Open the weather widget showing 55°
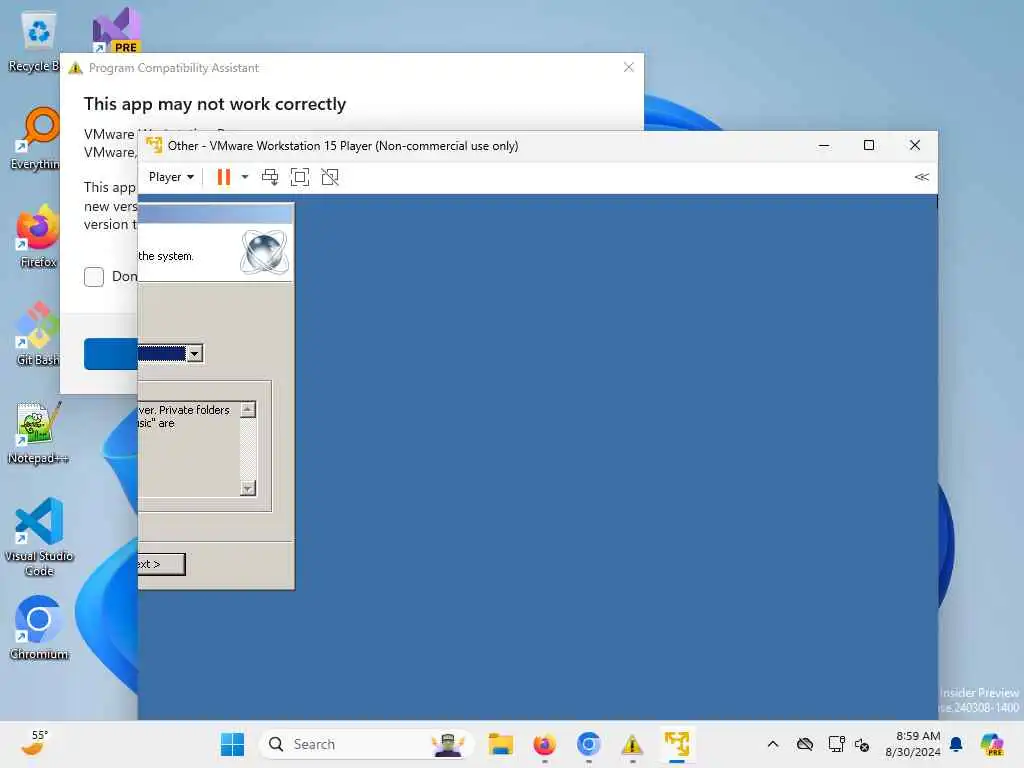The height and width of the screenshot is (768, 1024). (35, 743)
